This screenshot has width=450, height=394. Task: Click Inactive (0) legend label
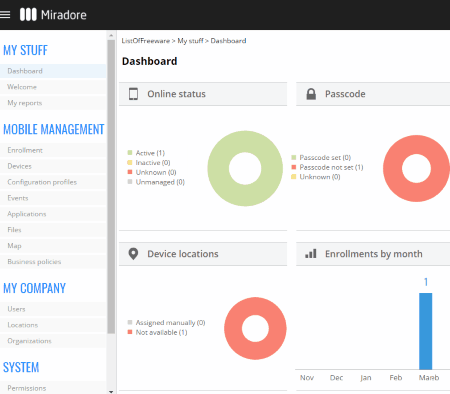(x=153, y=163)
